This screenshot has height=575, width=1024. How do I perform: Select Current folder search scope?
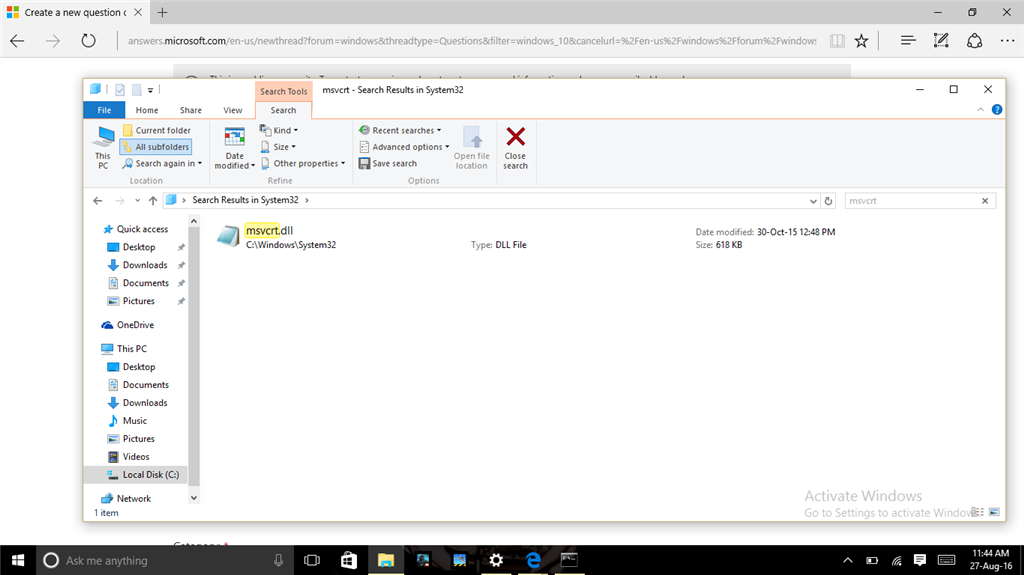tap(157, 130)
